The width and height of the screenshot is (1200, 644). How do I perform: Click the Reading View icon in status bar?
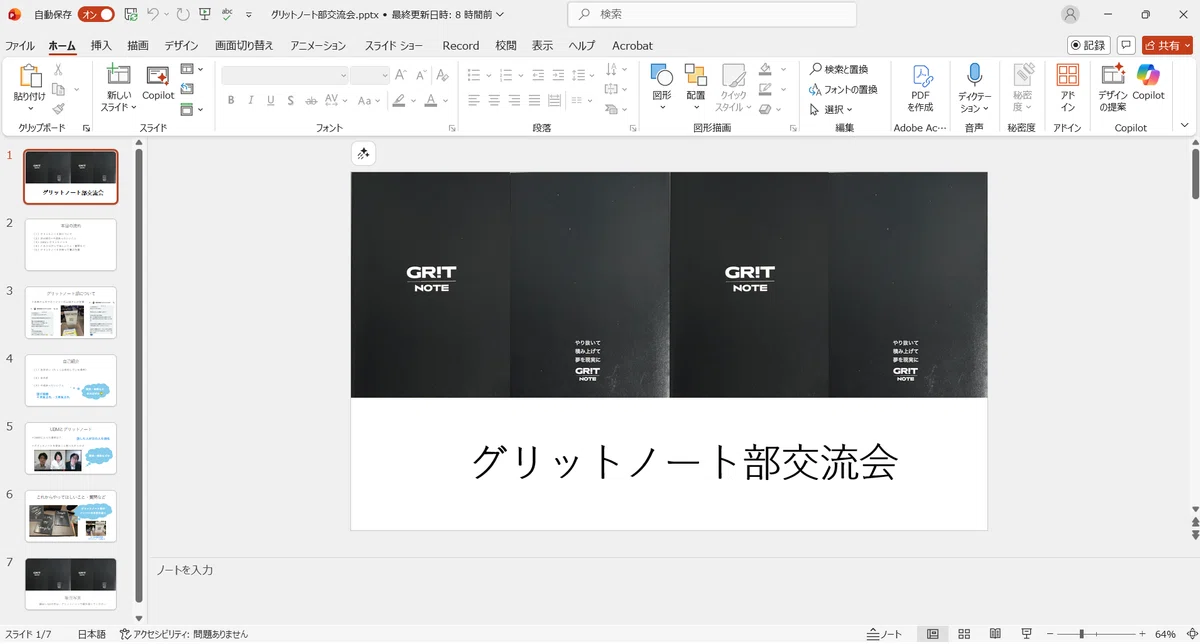pos(996,634)
